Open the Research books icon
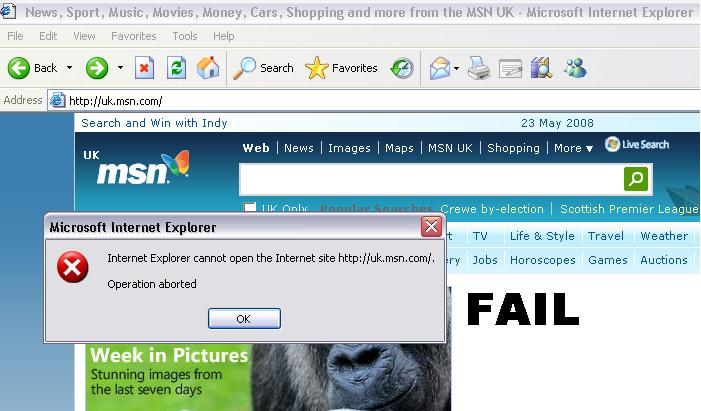Viewport: 701px width, 411px height. tap(541, 68)
